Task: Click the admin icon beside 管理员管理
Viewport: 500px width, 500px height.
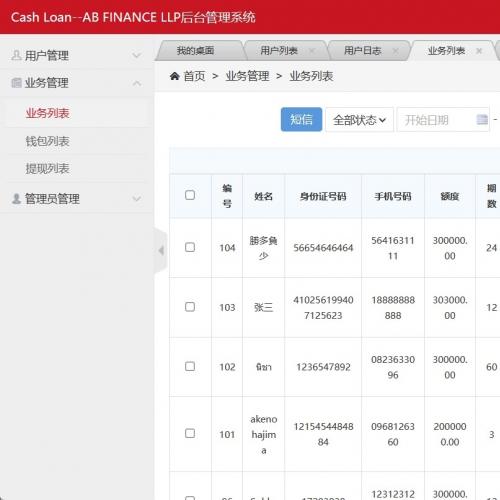Action: tap(16, 199)
